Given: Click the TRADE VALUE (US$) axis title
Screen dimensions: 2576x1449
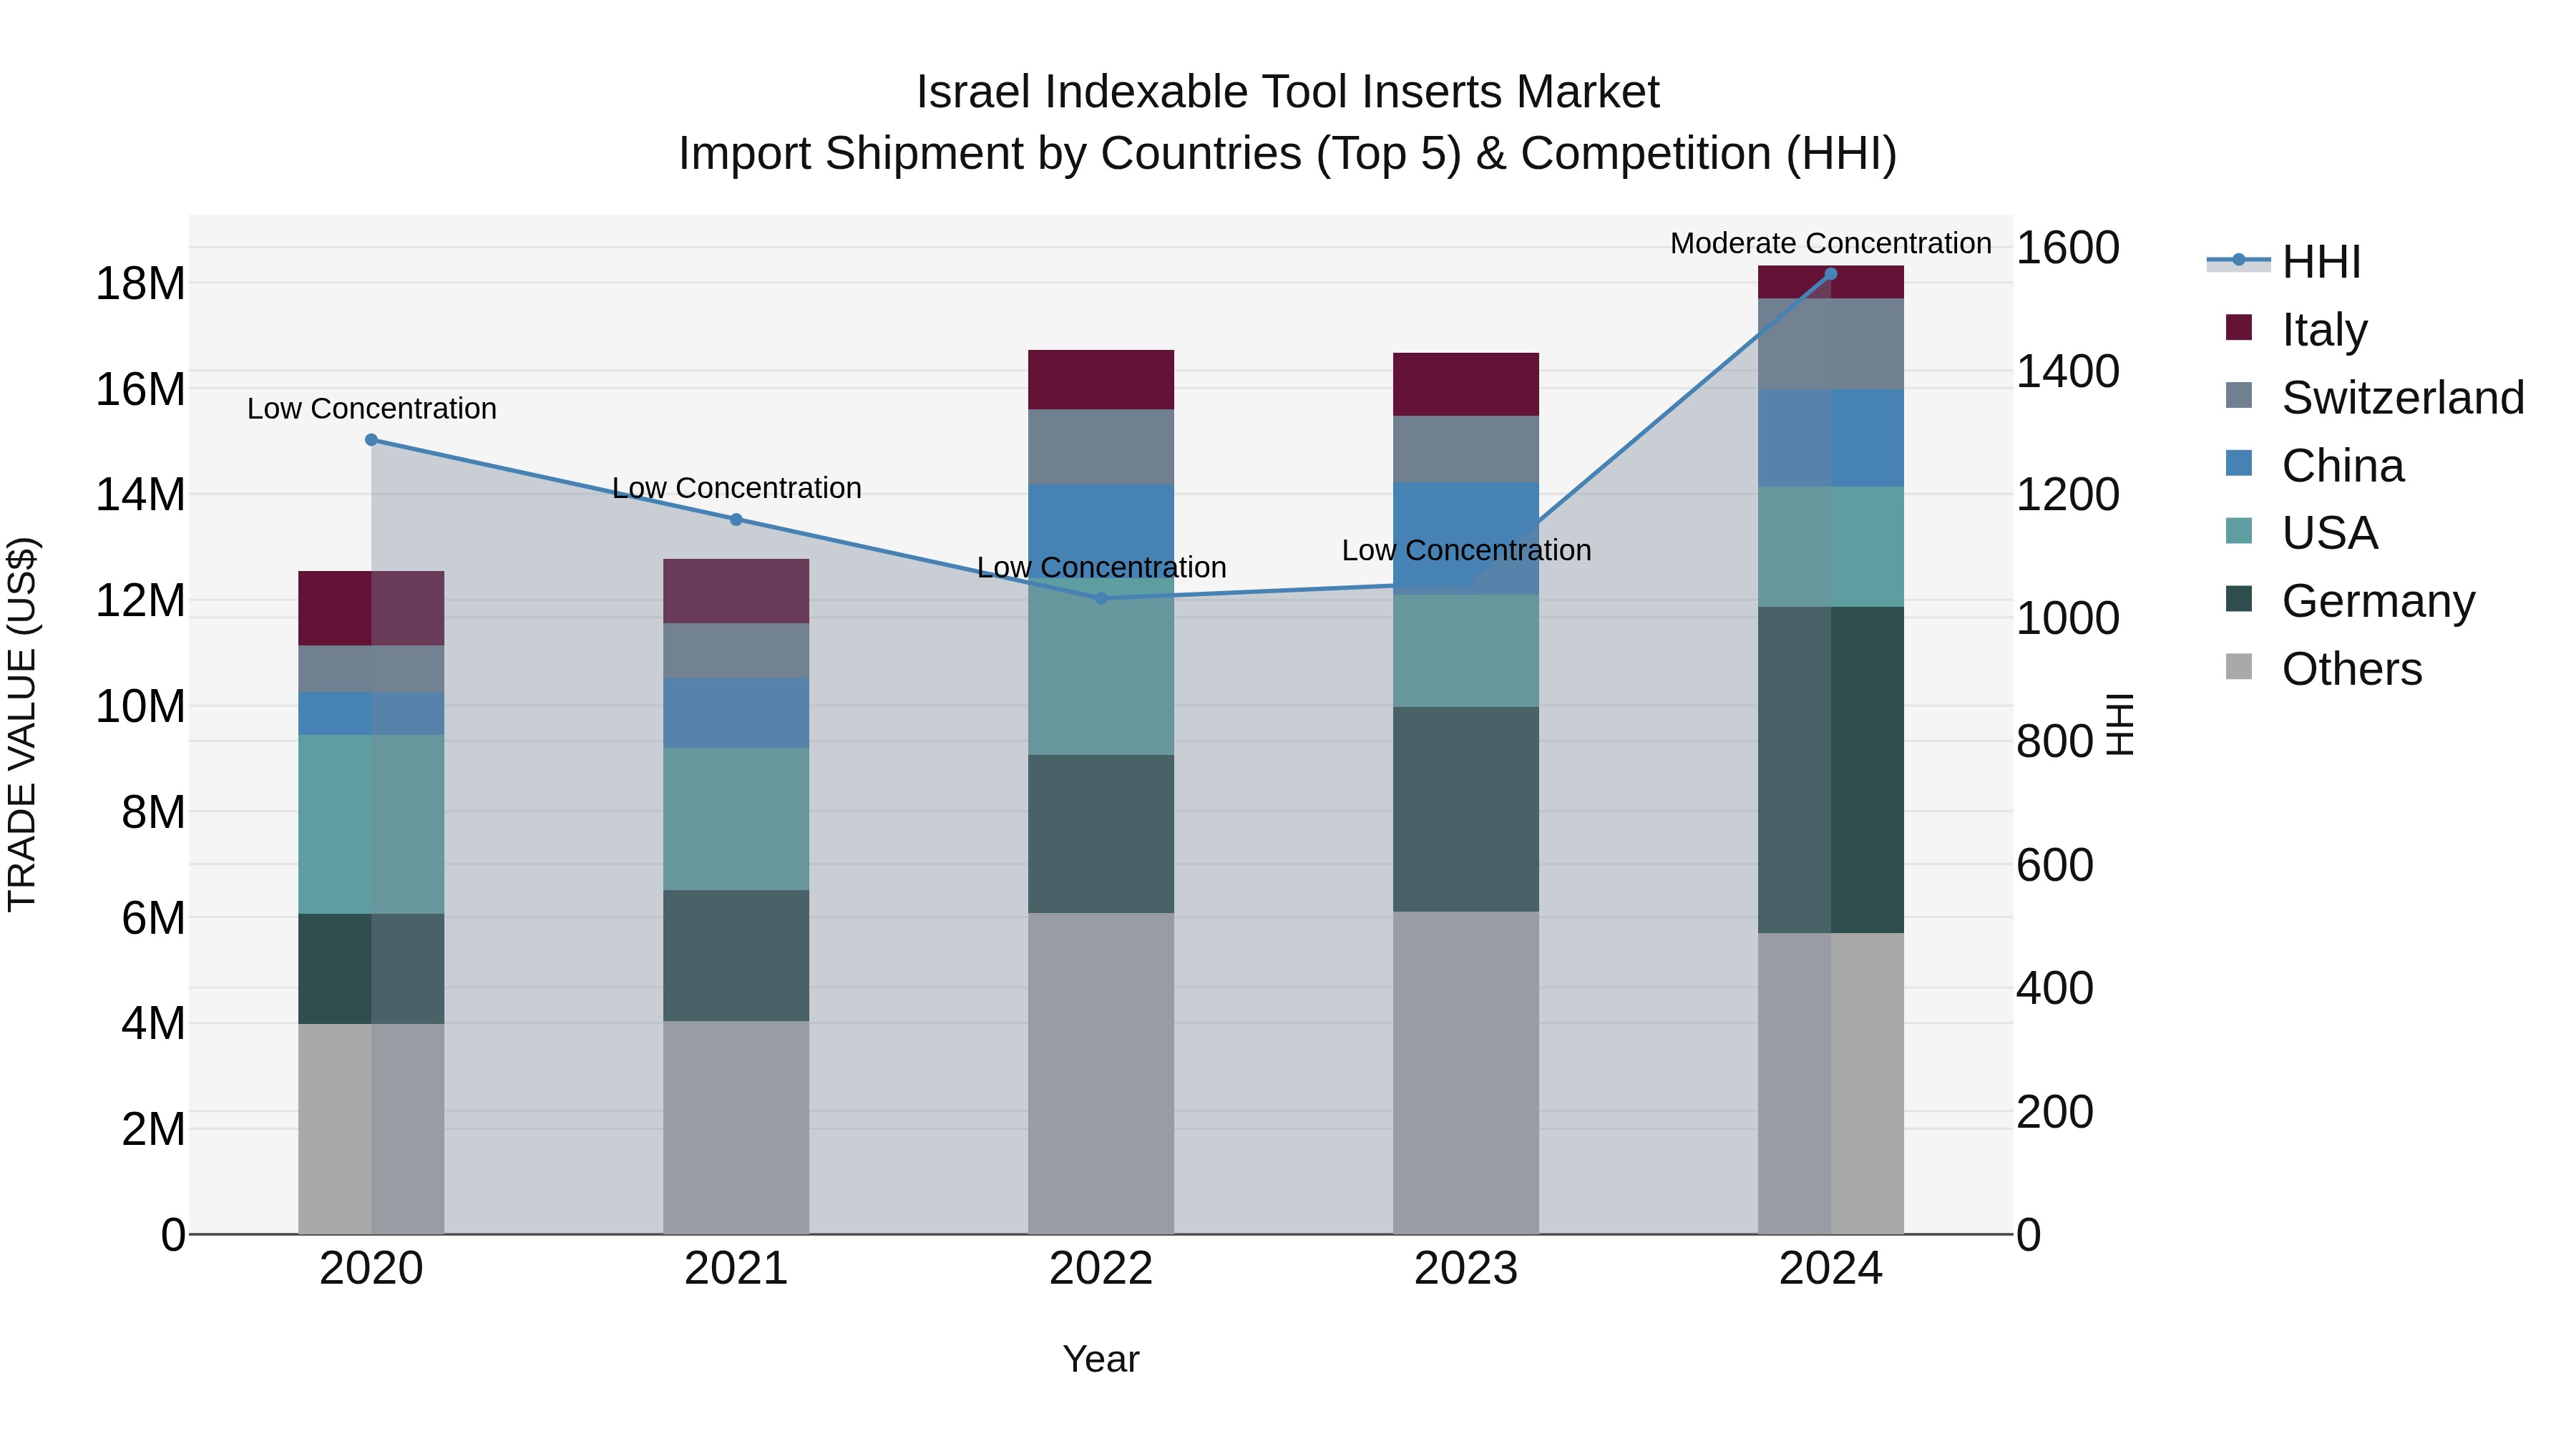Looking at the screenshot, I should click(x=22, y=724).
